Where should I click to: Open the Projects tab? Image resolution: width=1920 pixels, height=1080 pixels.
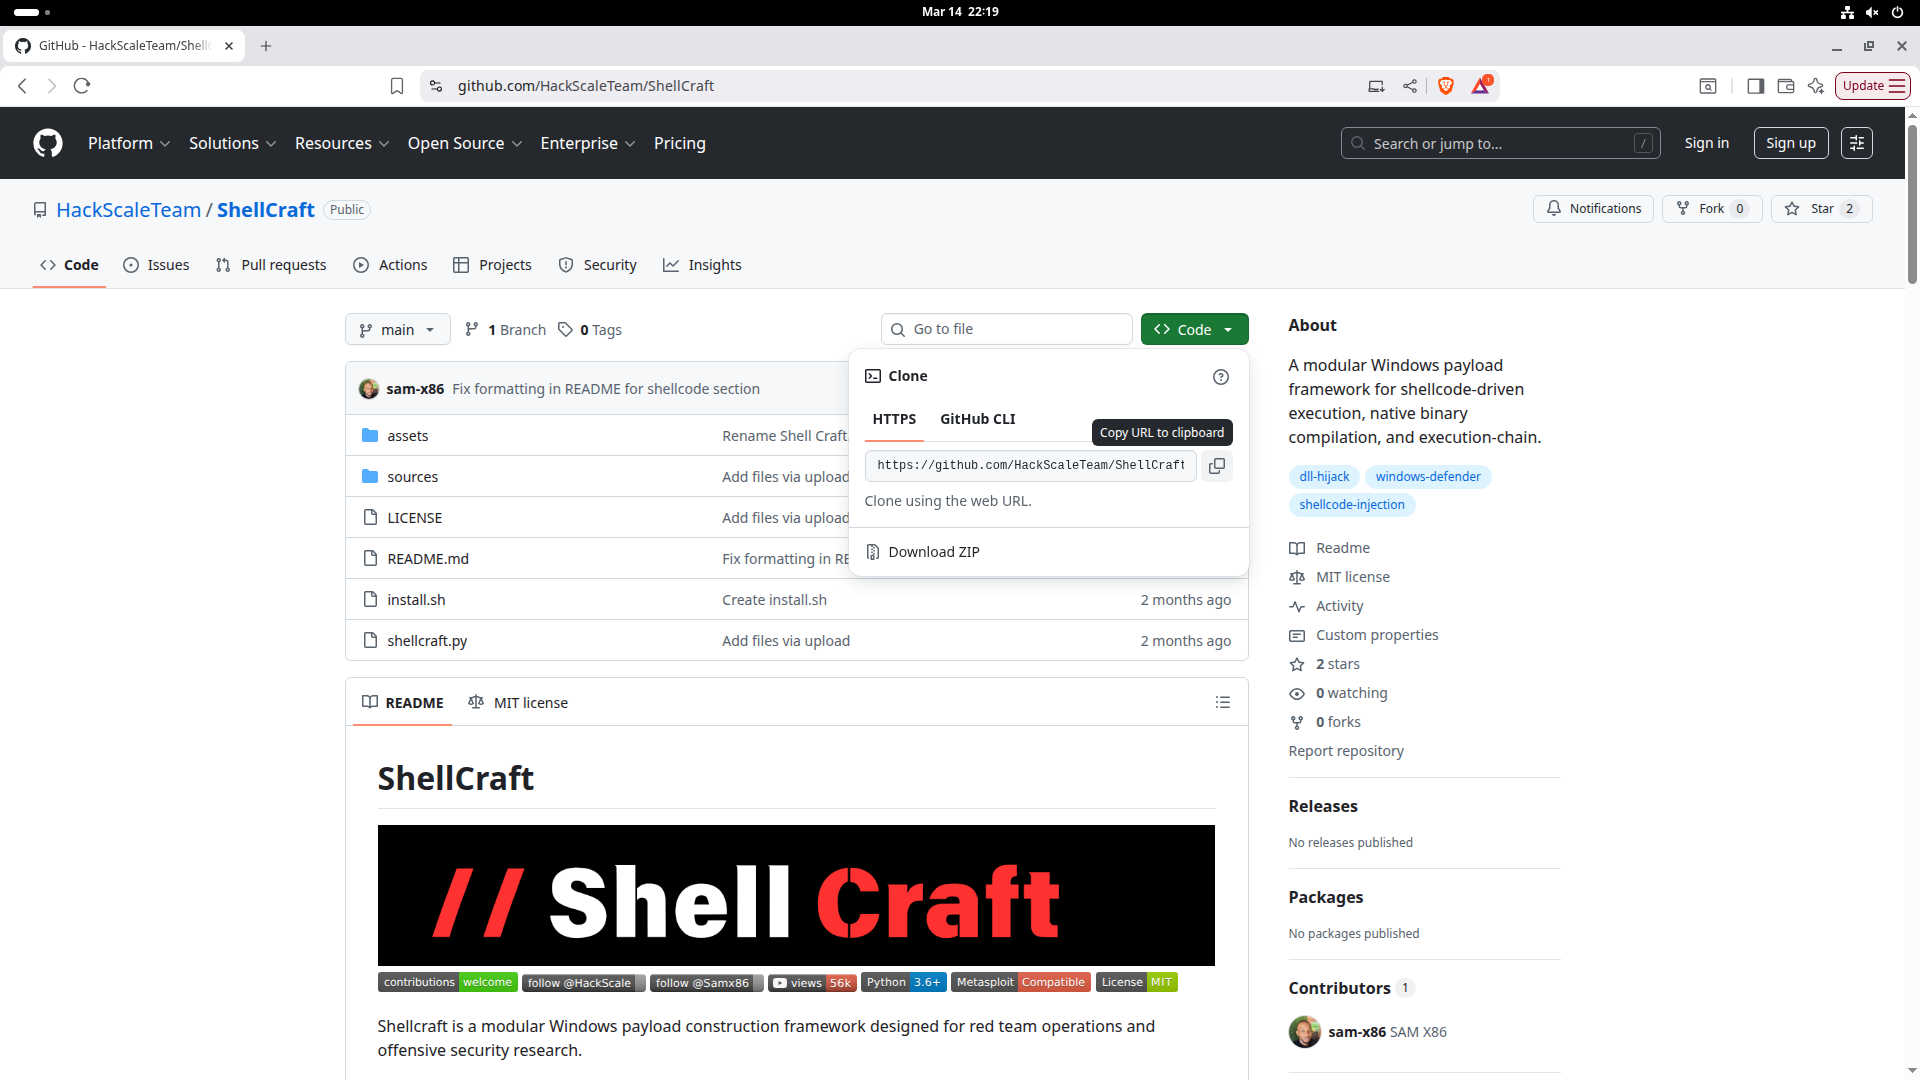492,265
